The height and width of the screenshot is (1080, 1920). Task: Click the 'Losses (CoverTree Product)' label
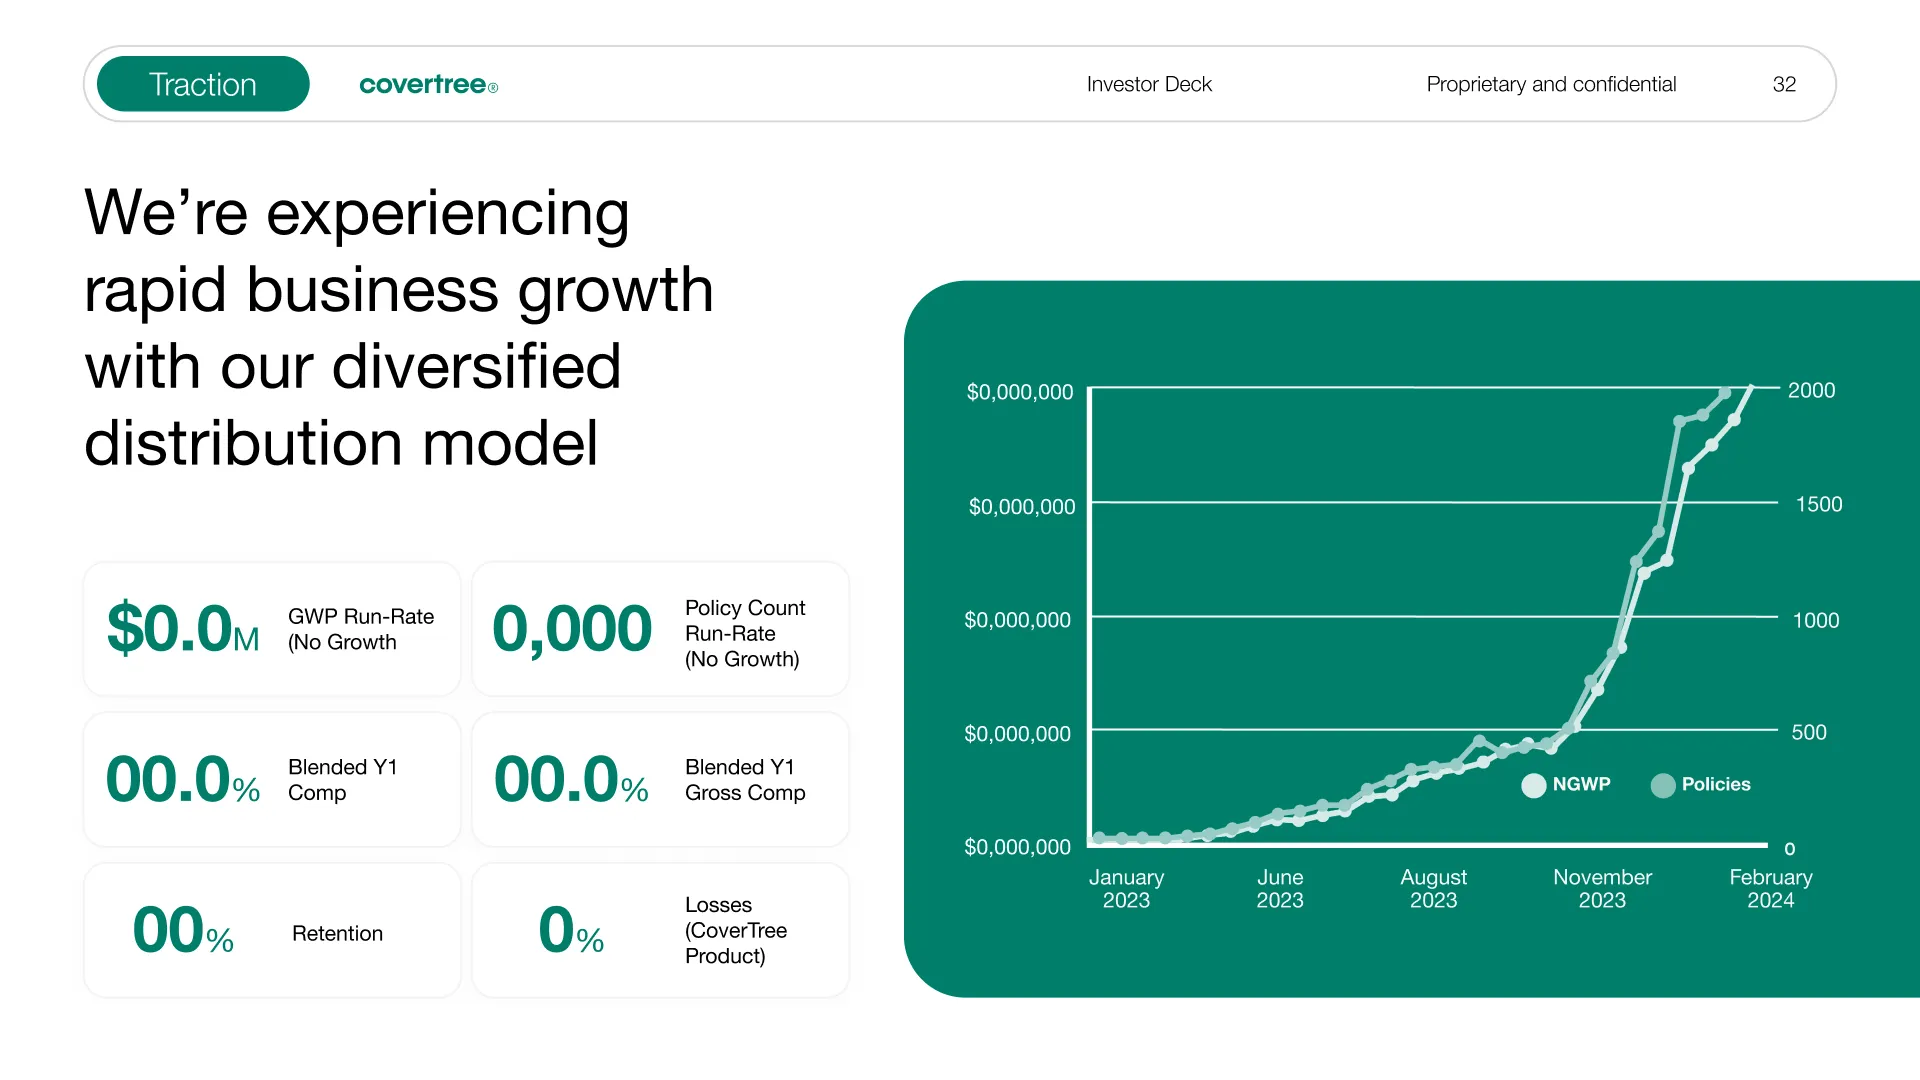[x=736, y=930]
